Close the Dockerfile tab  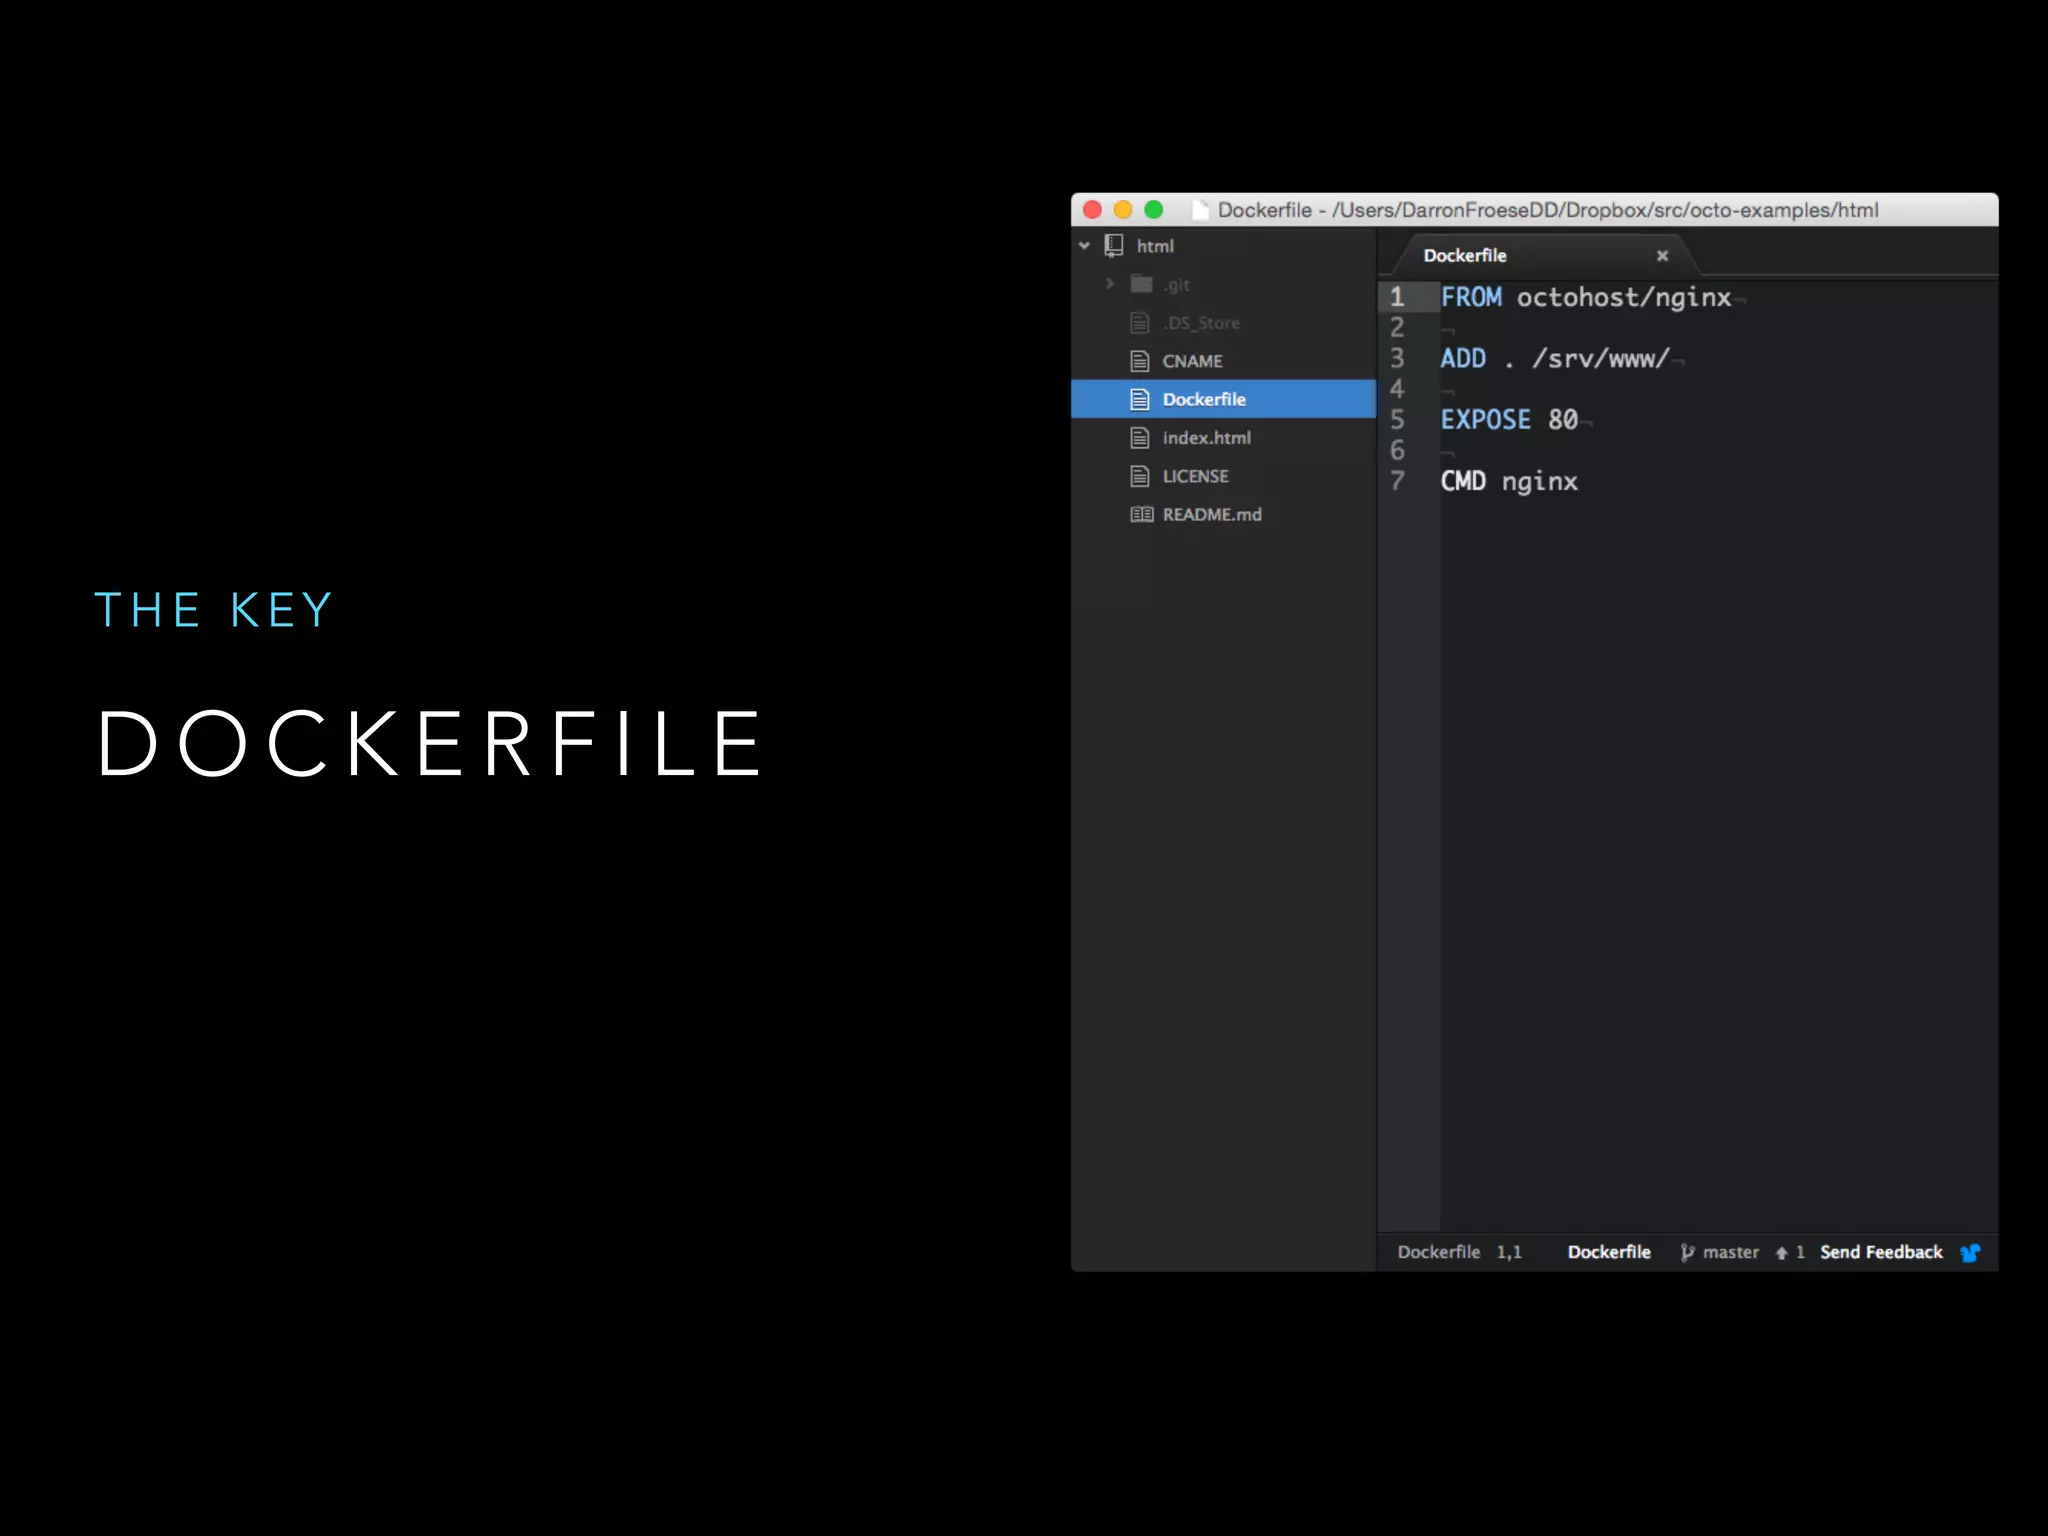(x=1662, y=256)
